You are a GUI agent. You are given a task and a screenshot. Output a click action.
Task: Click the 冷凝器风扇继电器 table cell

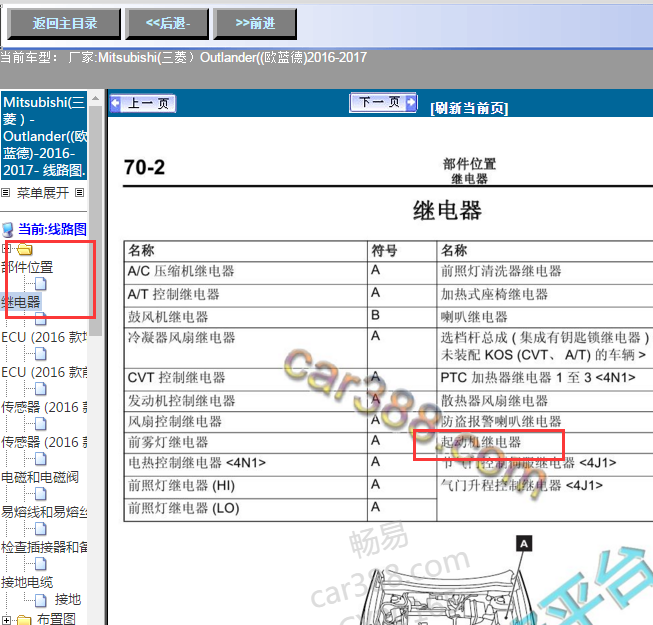point(245,347)
